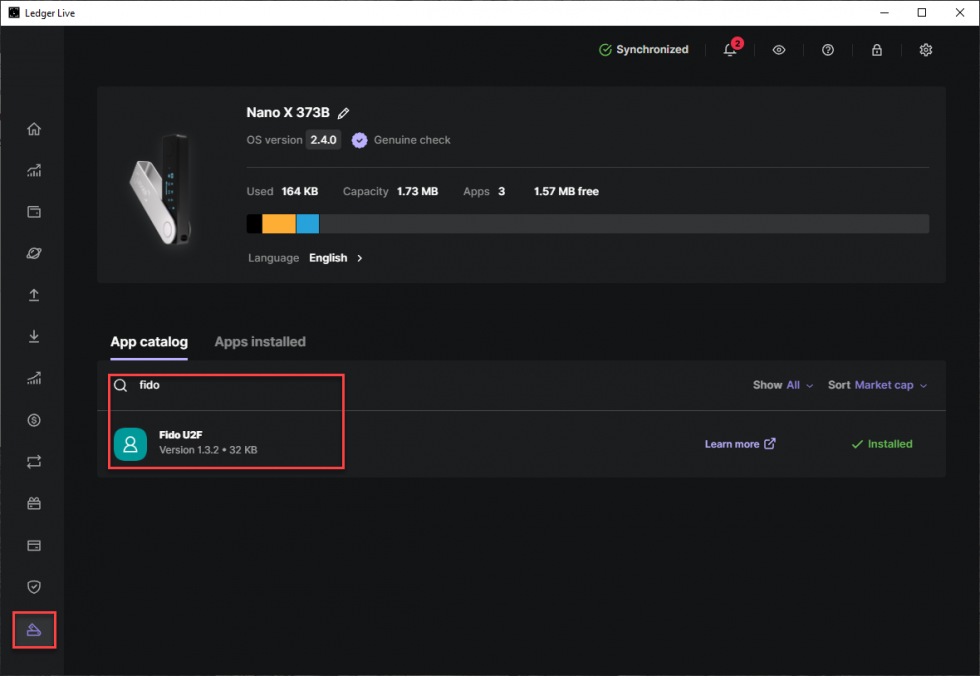Expand the Language English chevron
Screen dimensions: 980x676
(x=360, y=258)
